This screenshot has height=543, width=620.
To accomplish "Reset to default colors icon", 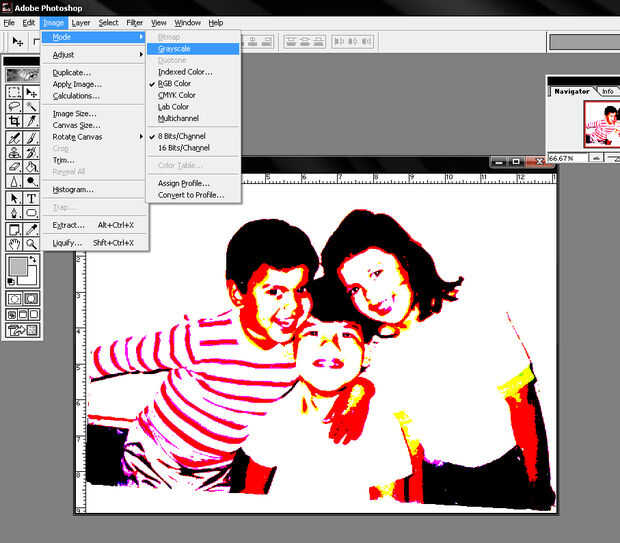I will 11,281.
